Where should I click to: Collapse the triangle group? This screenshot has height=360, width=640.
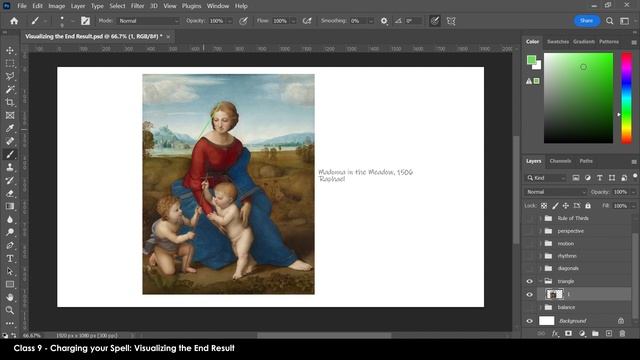[541, 281]
